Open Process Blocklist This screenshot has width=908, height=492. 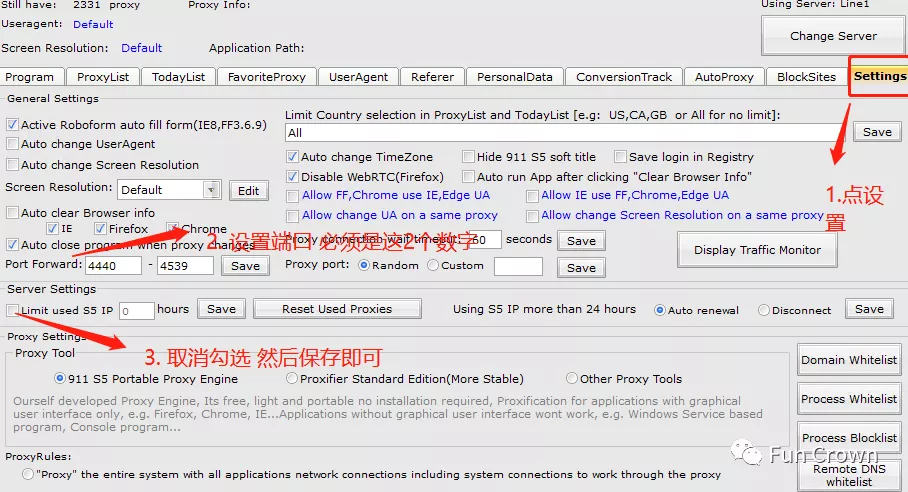849,438
